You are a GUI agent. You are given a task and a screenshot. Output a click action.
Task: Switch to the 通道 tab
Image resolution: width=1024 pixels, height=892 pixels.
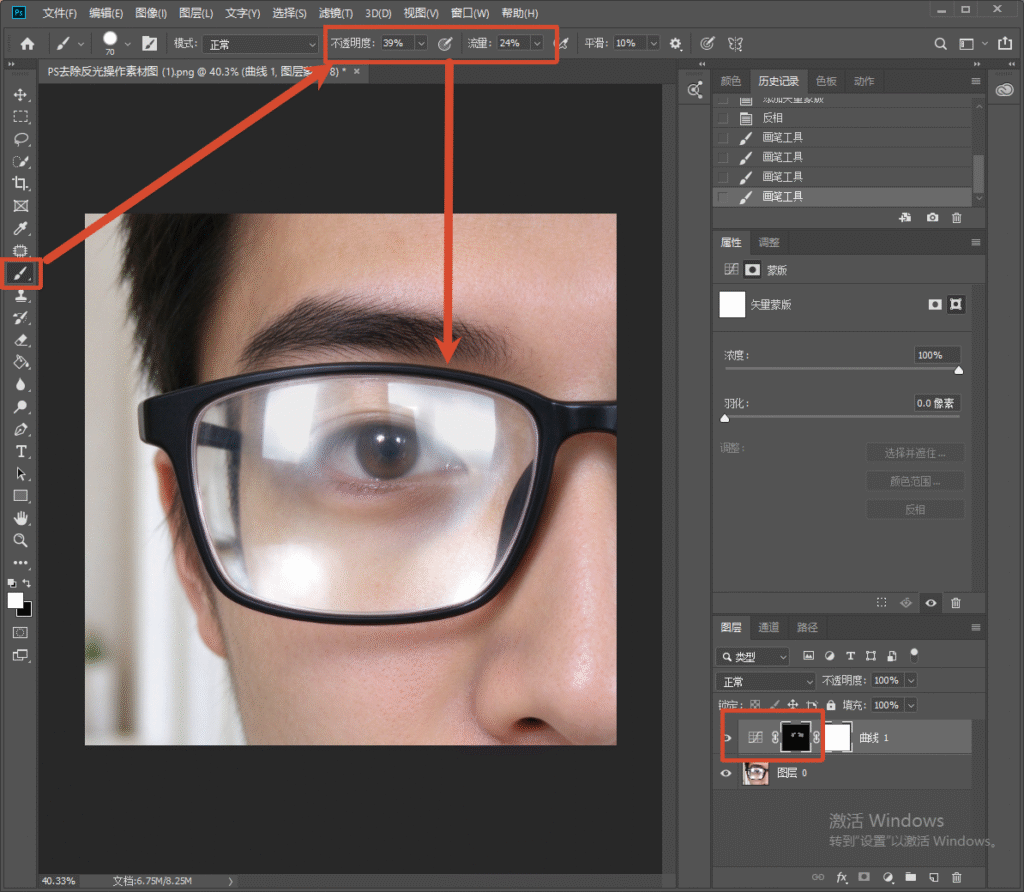(x=768, y=628)
